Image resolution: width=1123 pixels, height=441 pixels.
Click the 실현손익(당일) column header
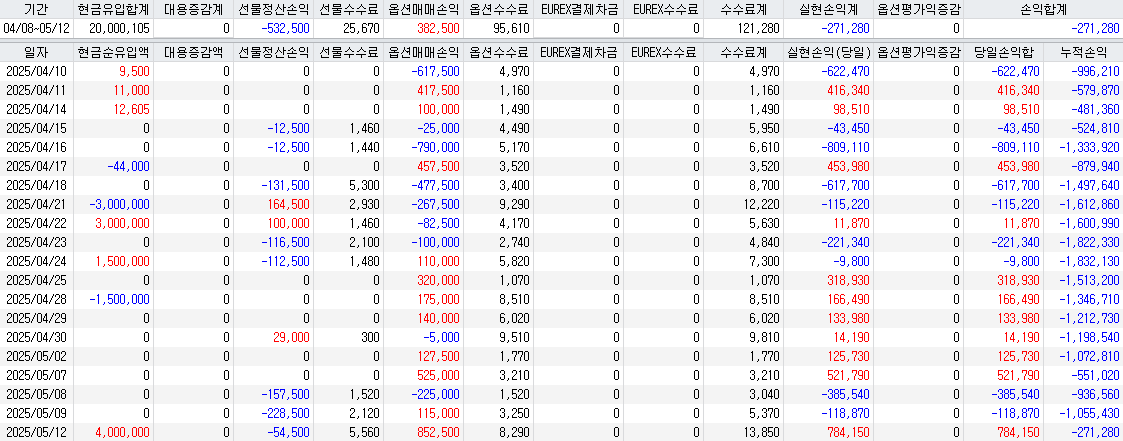(829, 52)
